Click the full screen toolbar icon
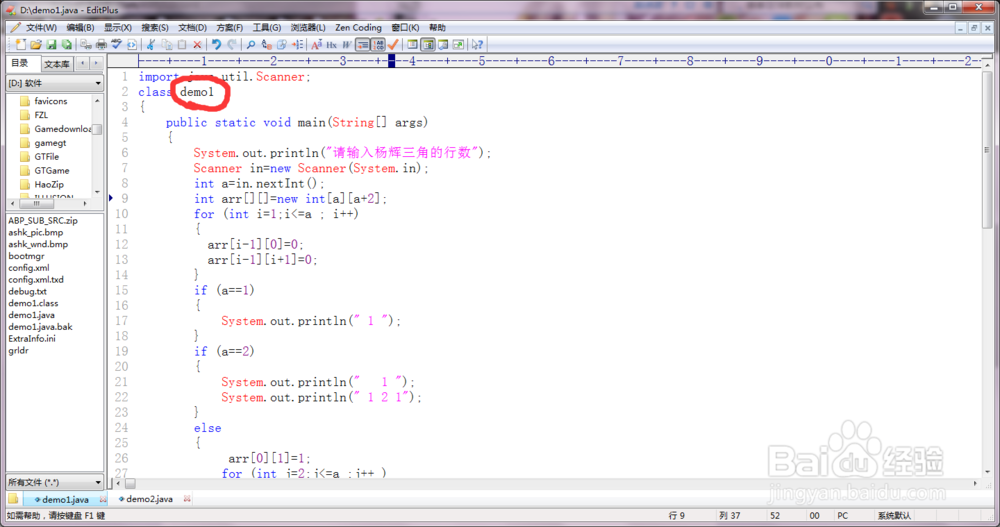Image resolution: width=1000 pixels, height=527 pixels. click(x=458, y=44)
